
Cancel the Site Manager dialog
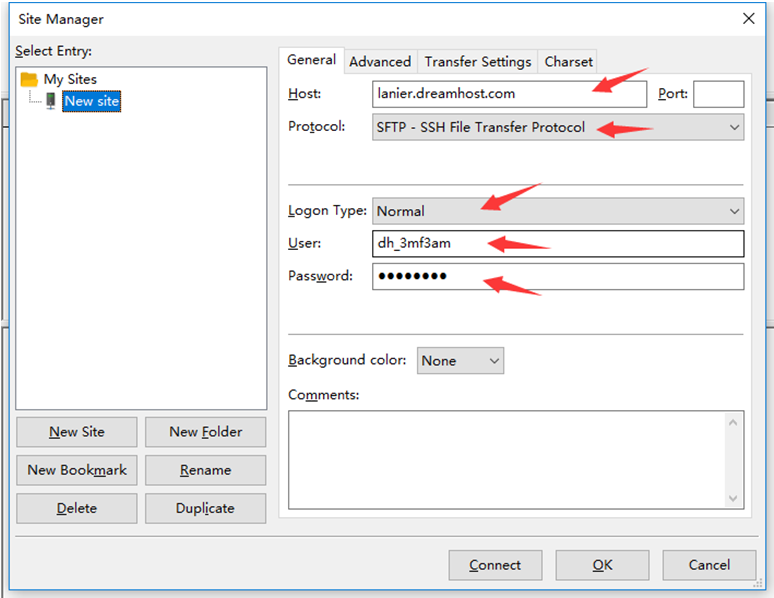click(709, 565)
